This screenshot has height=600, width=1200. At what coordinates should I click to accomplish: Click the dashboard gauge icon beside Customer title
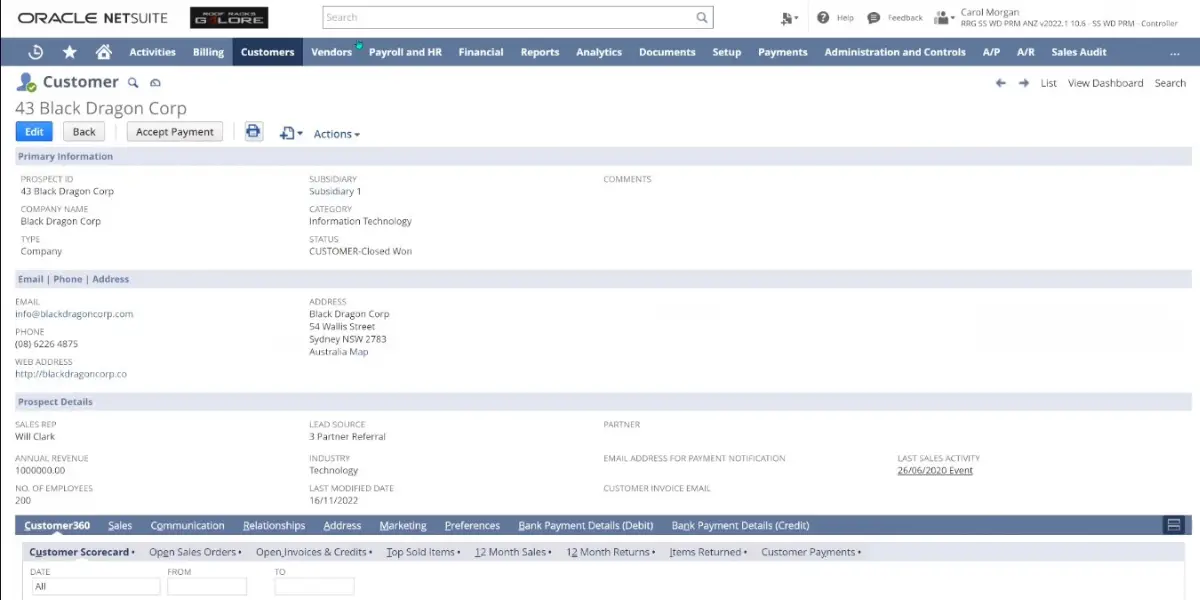click(x=155, y=83)
